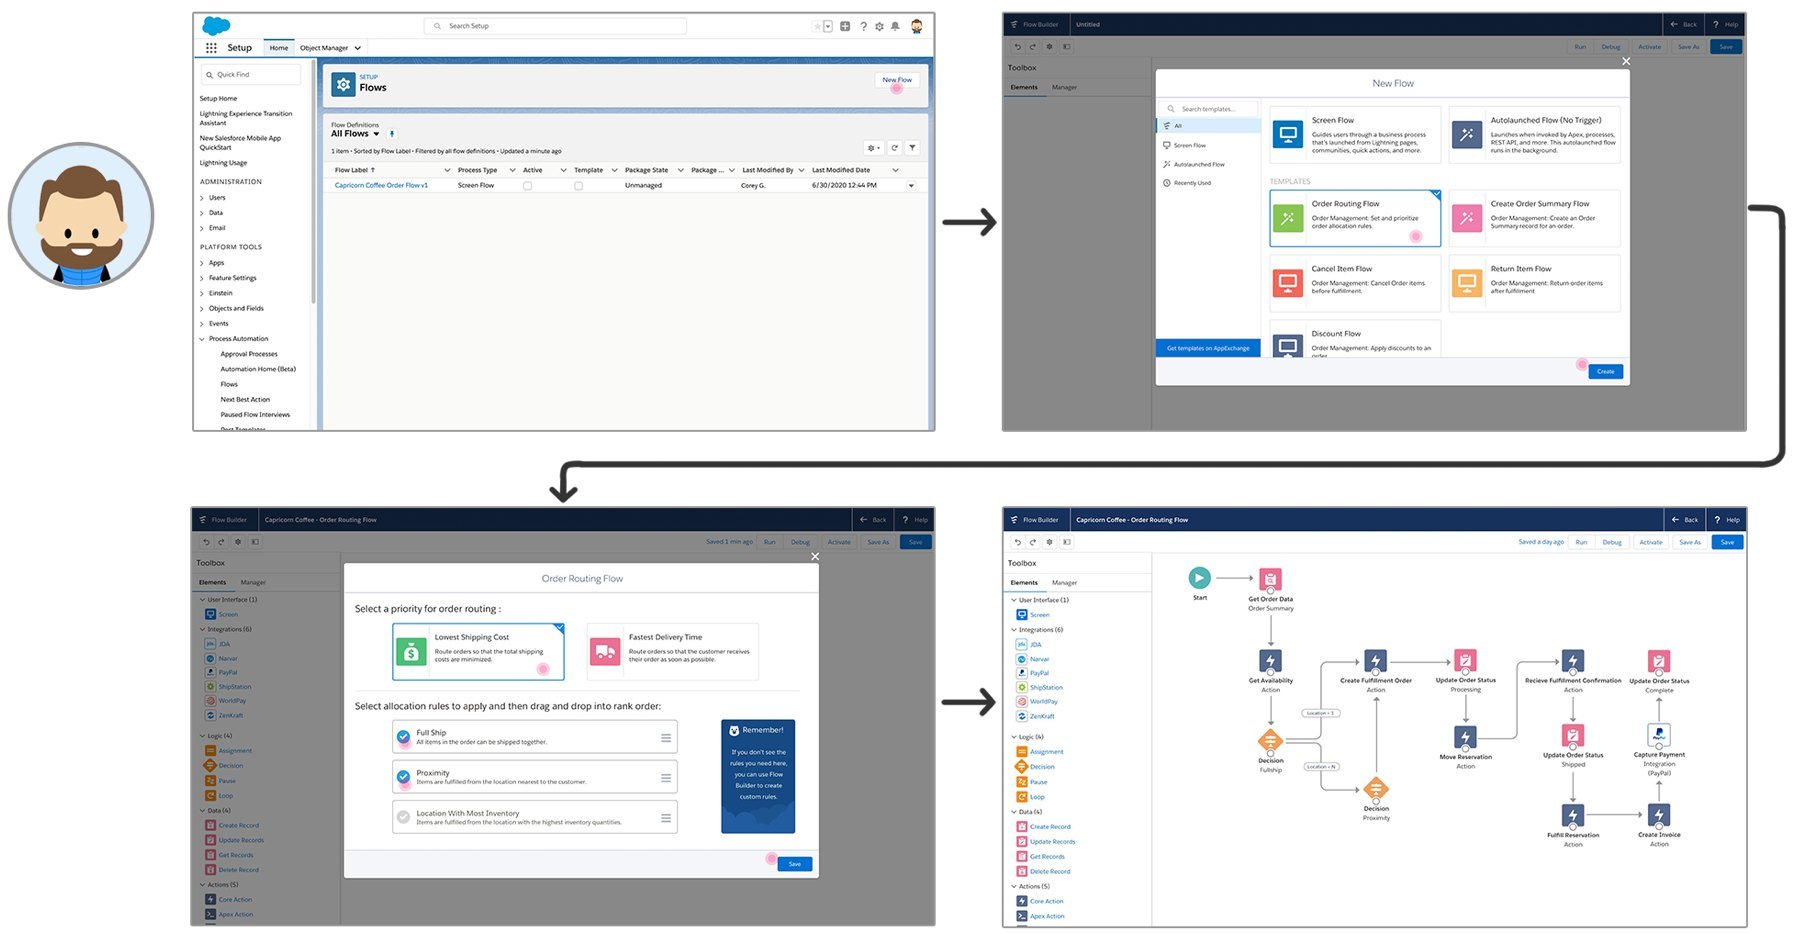This screenshot has width=1795, height=934.
Task: Select Update Order Status Shipped element on canvas
Action: [1573, 735]
